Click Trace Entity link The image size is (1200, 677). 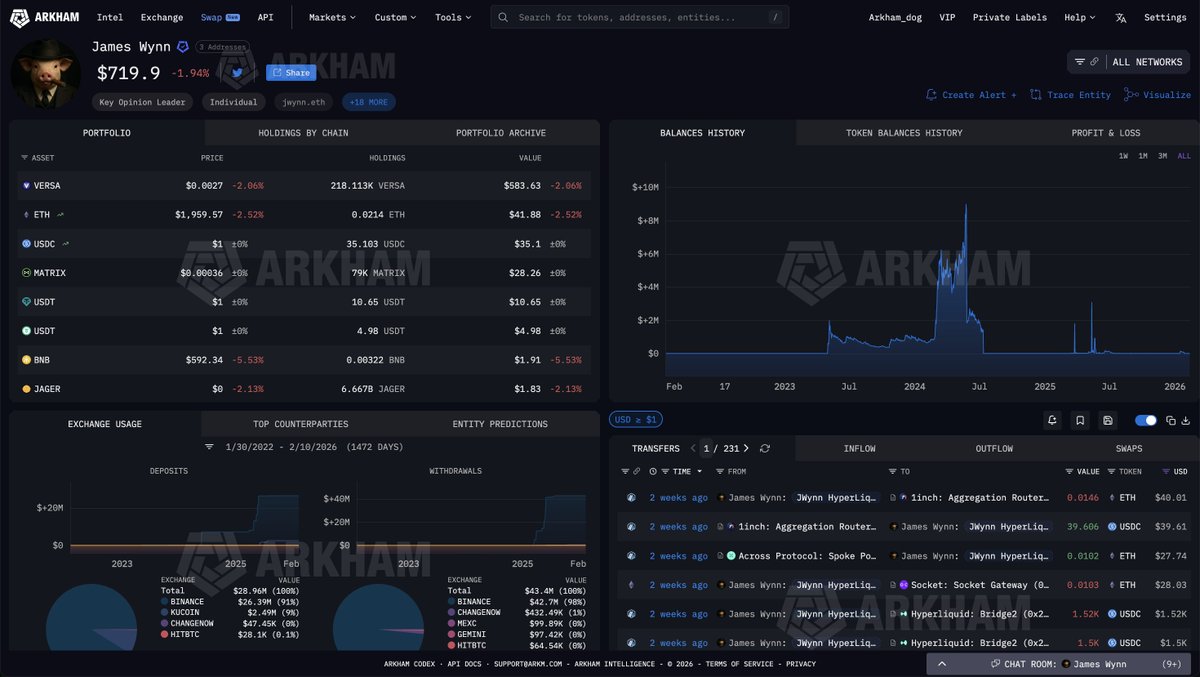(1071, 95)
